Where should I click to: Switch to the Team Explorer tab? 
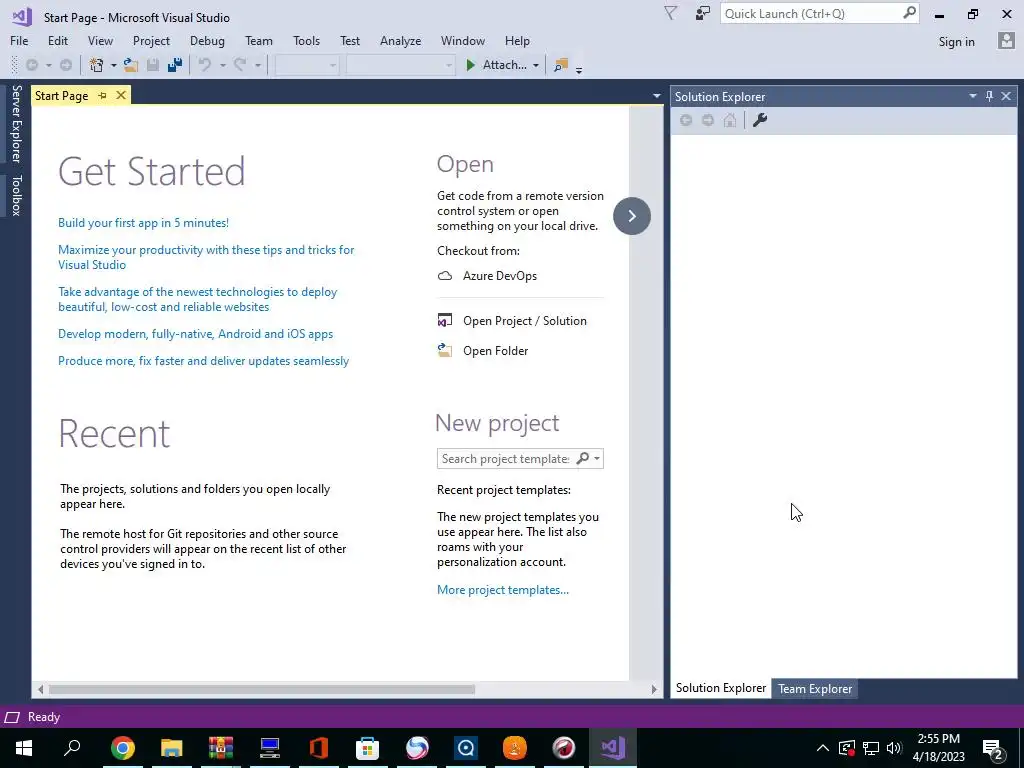pyautogui.click(x=814, y=688)
